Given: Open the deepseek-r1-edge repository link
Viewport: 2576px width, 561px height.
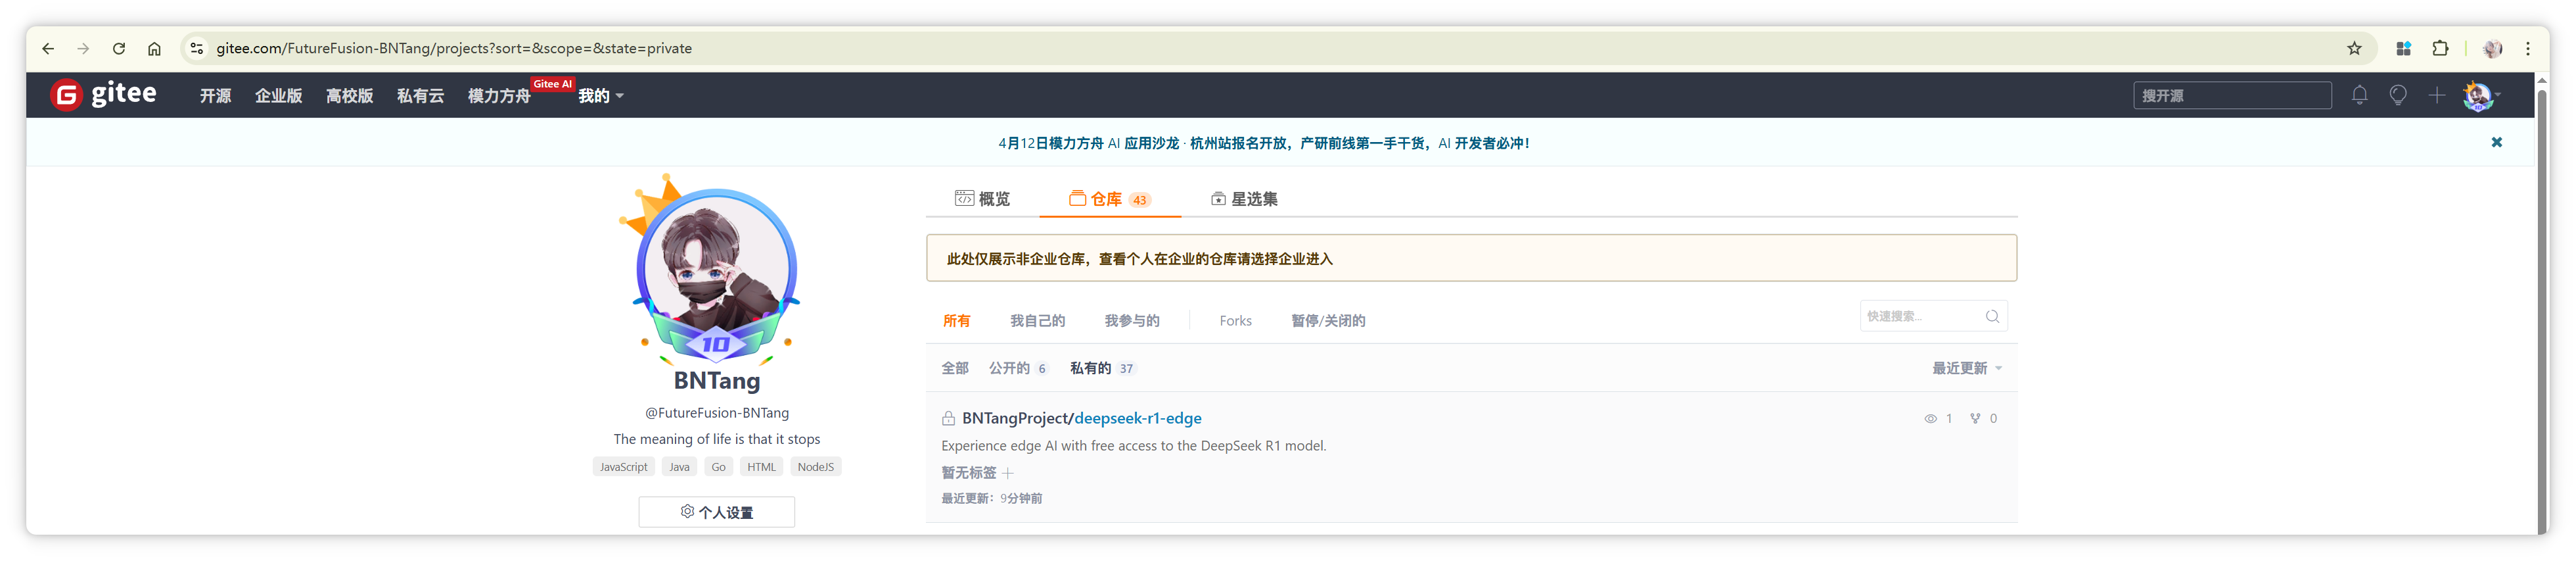Looking at the screenshot, I should tap(1138, 418).
